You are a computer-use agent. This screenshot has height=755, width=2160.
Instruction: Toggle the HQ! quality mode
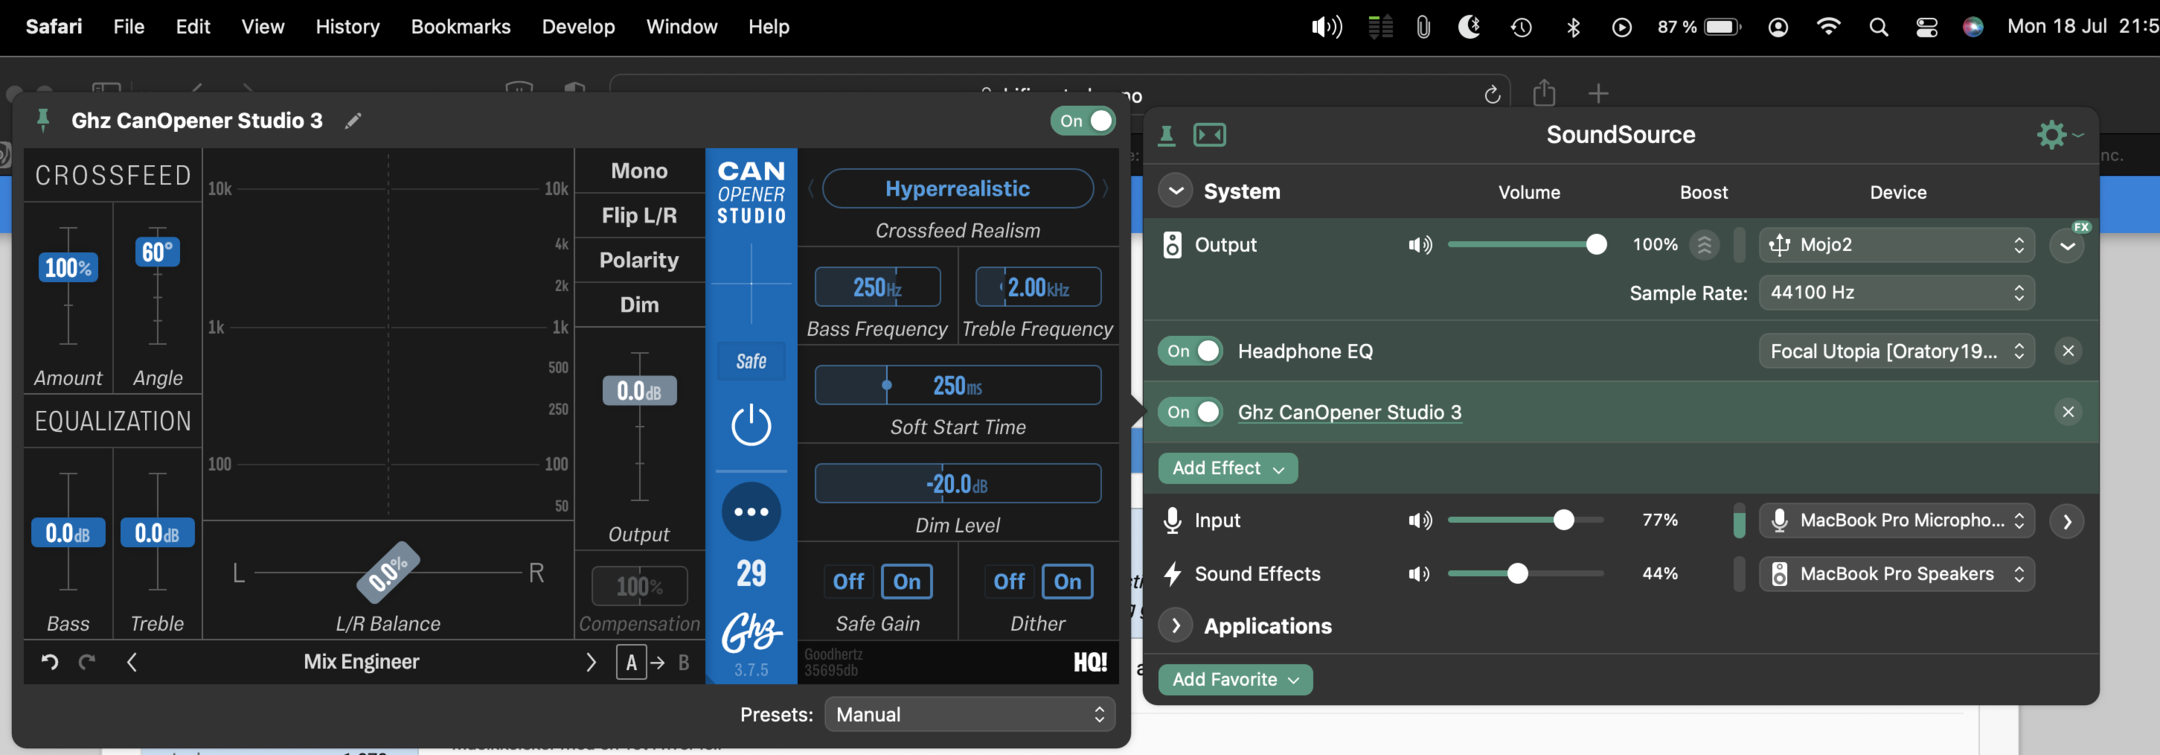1090,662
